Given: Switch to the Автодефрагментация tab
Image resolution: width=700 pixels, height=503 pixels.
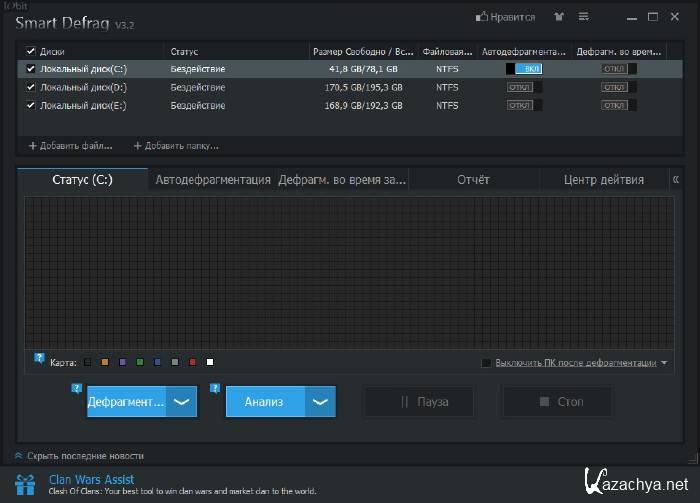Looking at the screenshot, I should (x=213, y=180).
